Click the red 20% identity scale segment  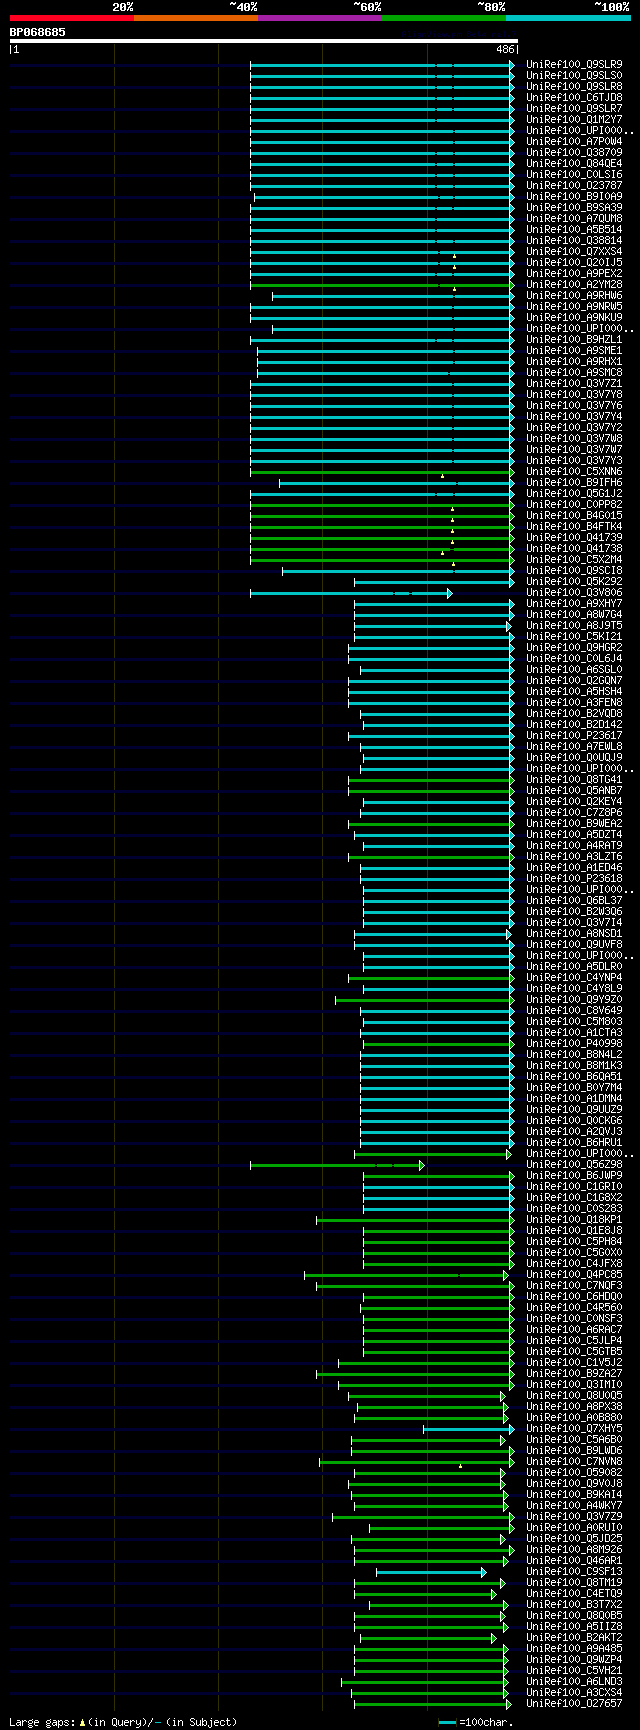coord(71,18)
